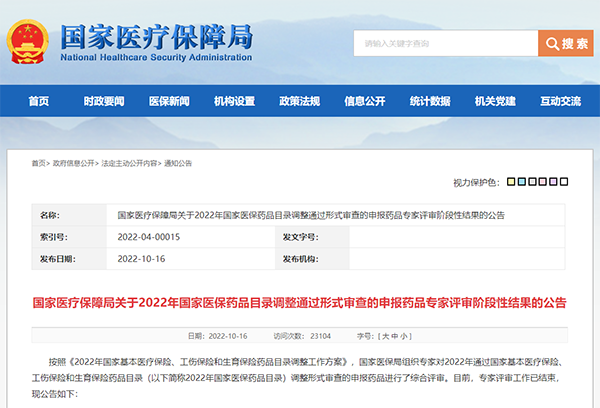
Task: Select 统计数据 in the navigation bar
Action: 430,101
